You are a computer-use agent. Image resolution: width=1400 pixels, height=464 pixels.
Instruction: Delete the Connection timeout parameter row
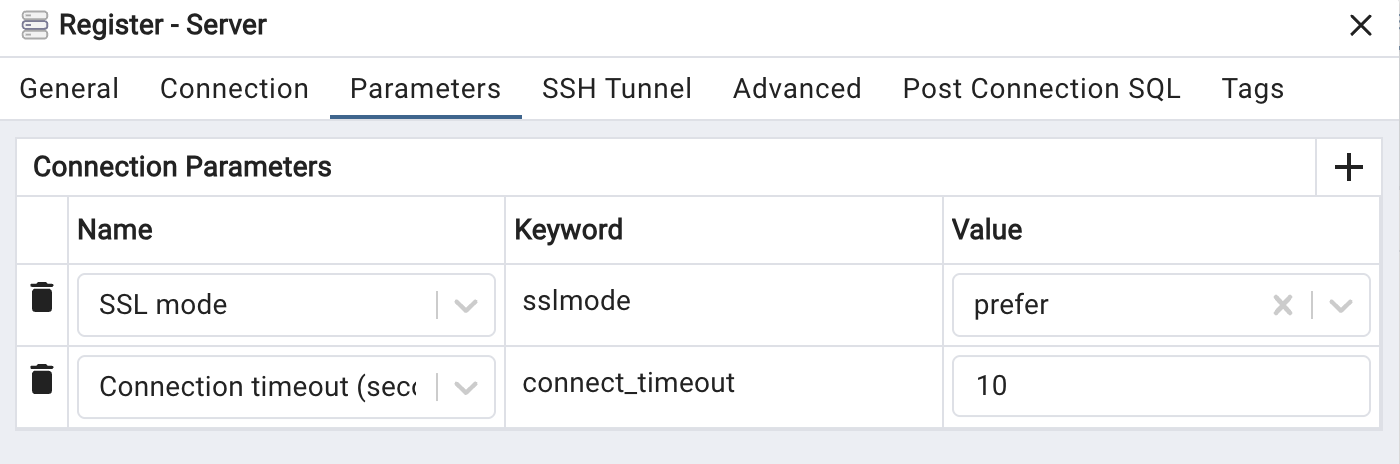[41, 379]
